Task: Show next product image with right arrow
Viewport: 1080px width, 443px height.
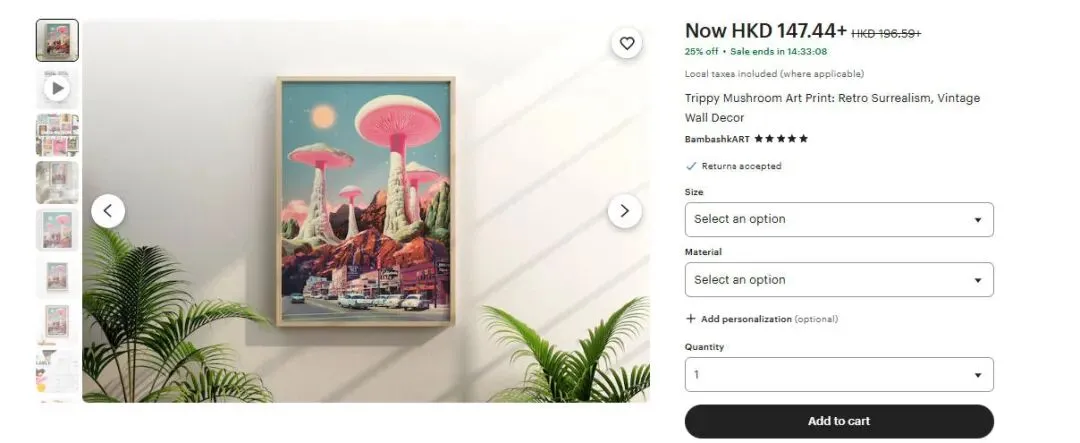Action: click(624, 211)
